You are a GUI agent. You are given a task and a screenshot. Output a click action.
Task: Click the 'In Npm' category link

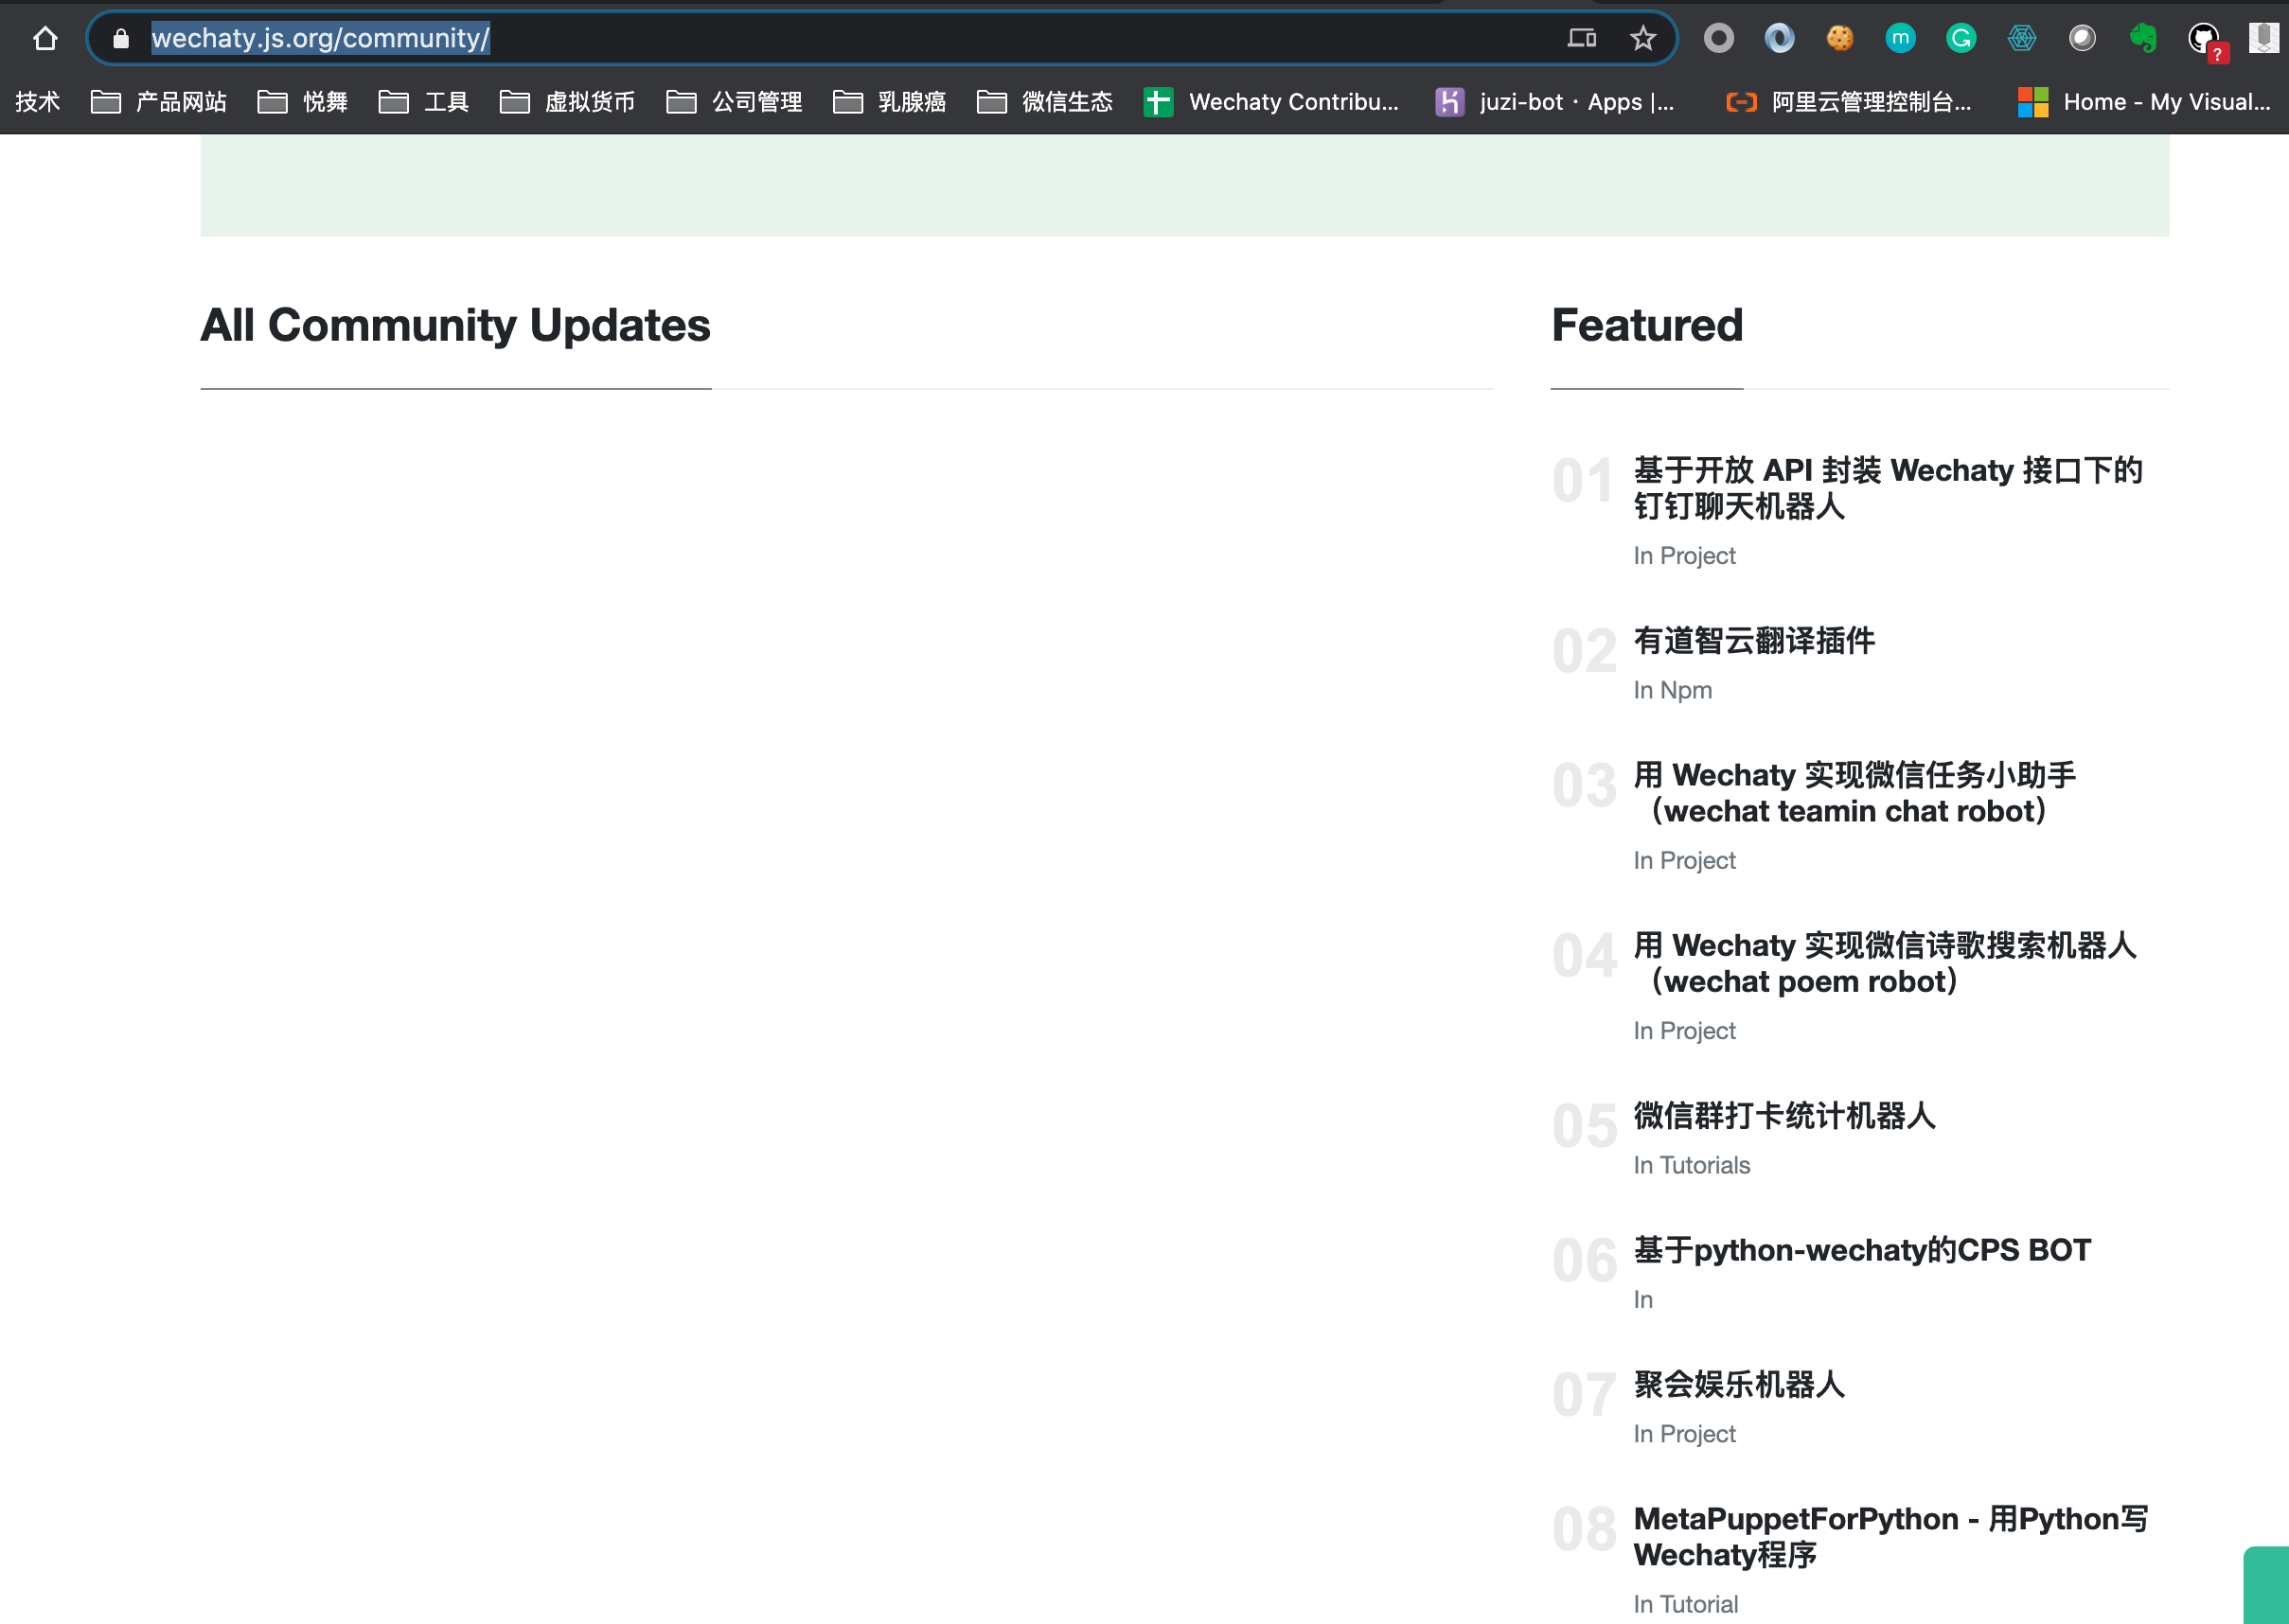pyautogui.click(x=1673, y=690)
